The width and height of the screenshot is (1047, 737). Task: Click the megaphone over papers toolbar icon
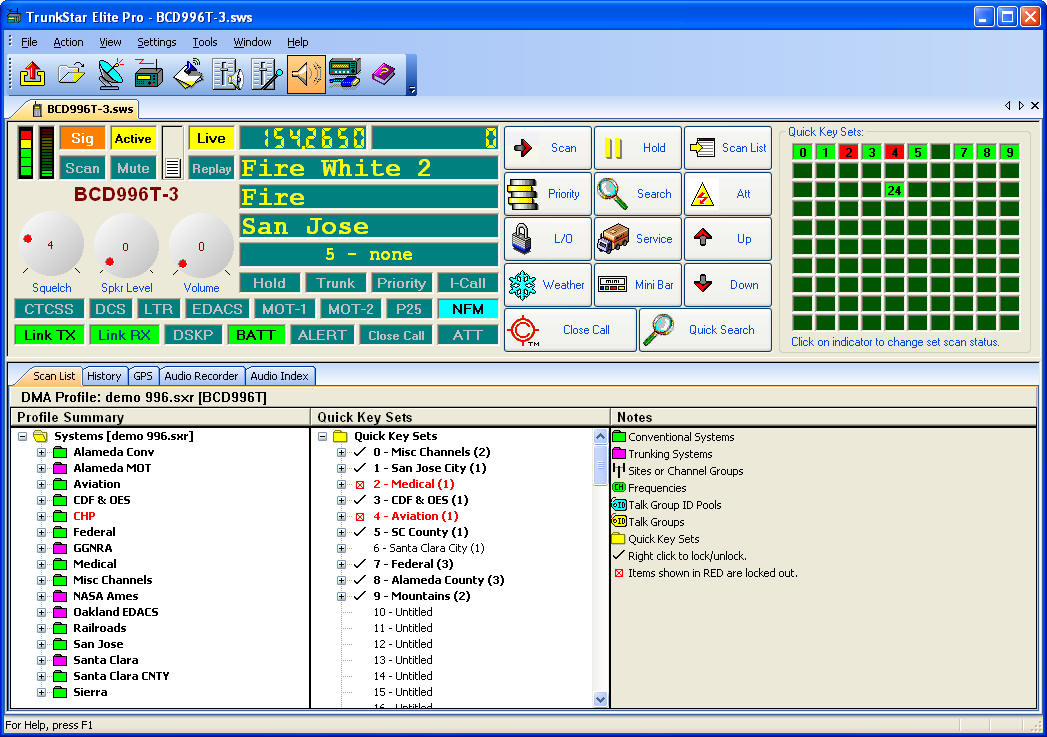point(188,73)
